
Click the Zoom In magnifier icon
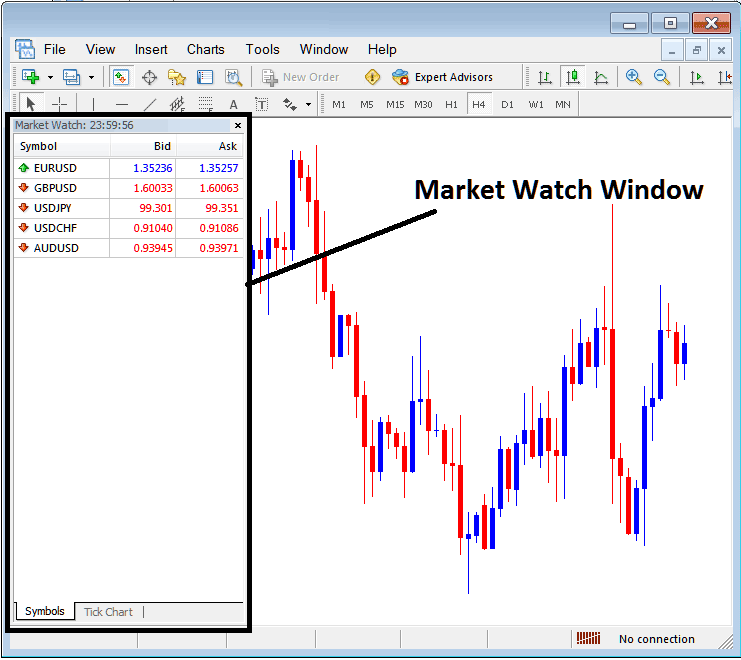click(x=633, y=77)
